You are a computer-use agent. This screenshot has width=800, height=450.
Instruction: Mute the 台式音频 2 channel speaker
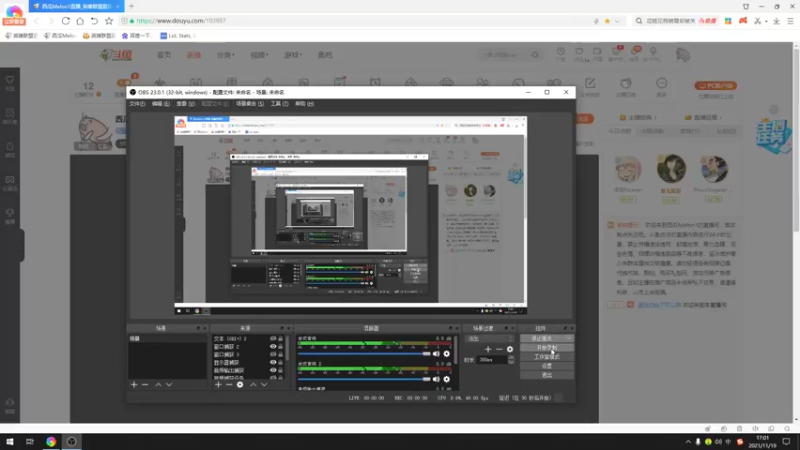click(x=436, y=379)
